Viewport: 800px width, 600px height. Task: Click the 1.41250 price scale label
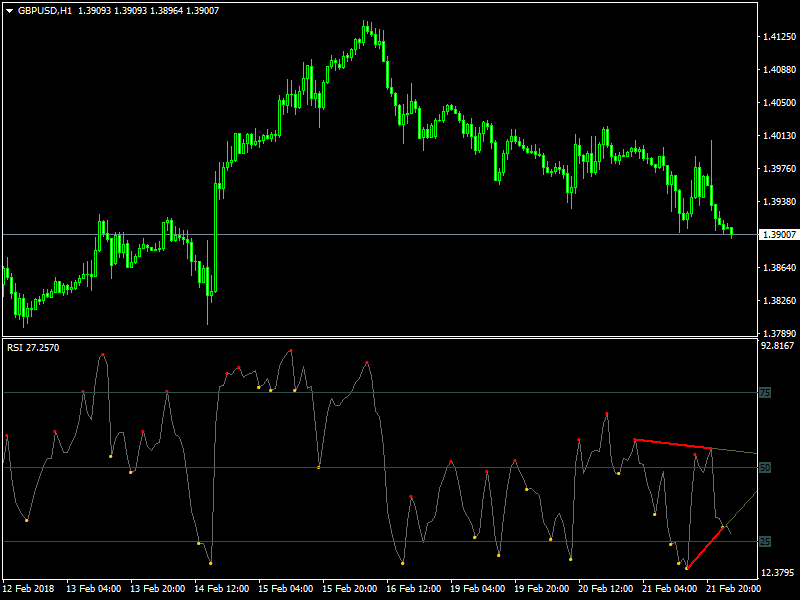point(778,37)
